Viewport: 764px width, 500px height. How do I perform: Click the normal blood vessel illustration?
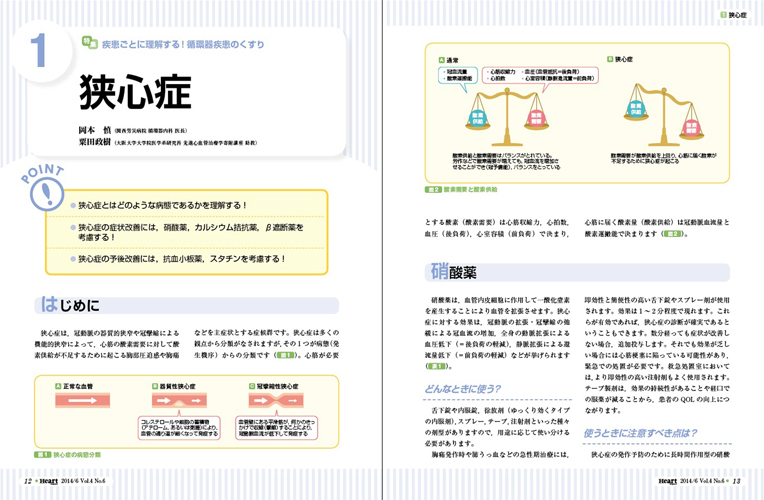(82, 401)
